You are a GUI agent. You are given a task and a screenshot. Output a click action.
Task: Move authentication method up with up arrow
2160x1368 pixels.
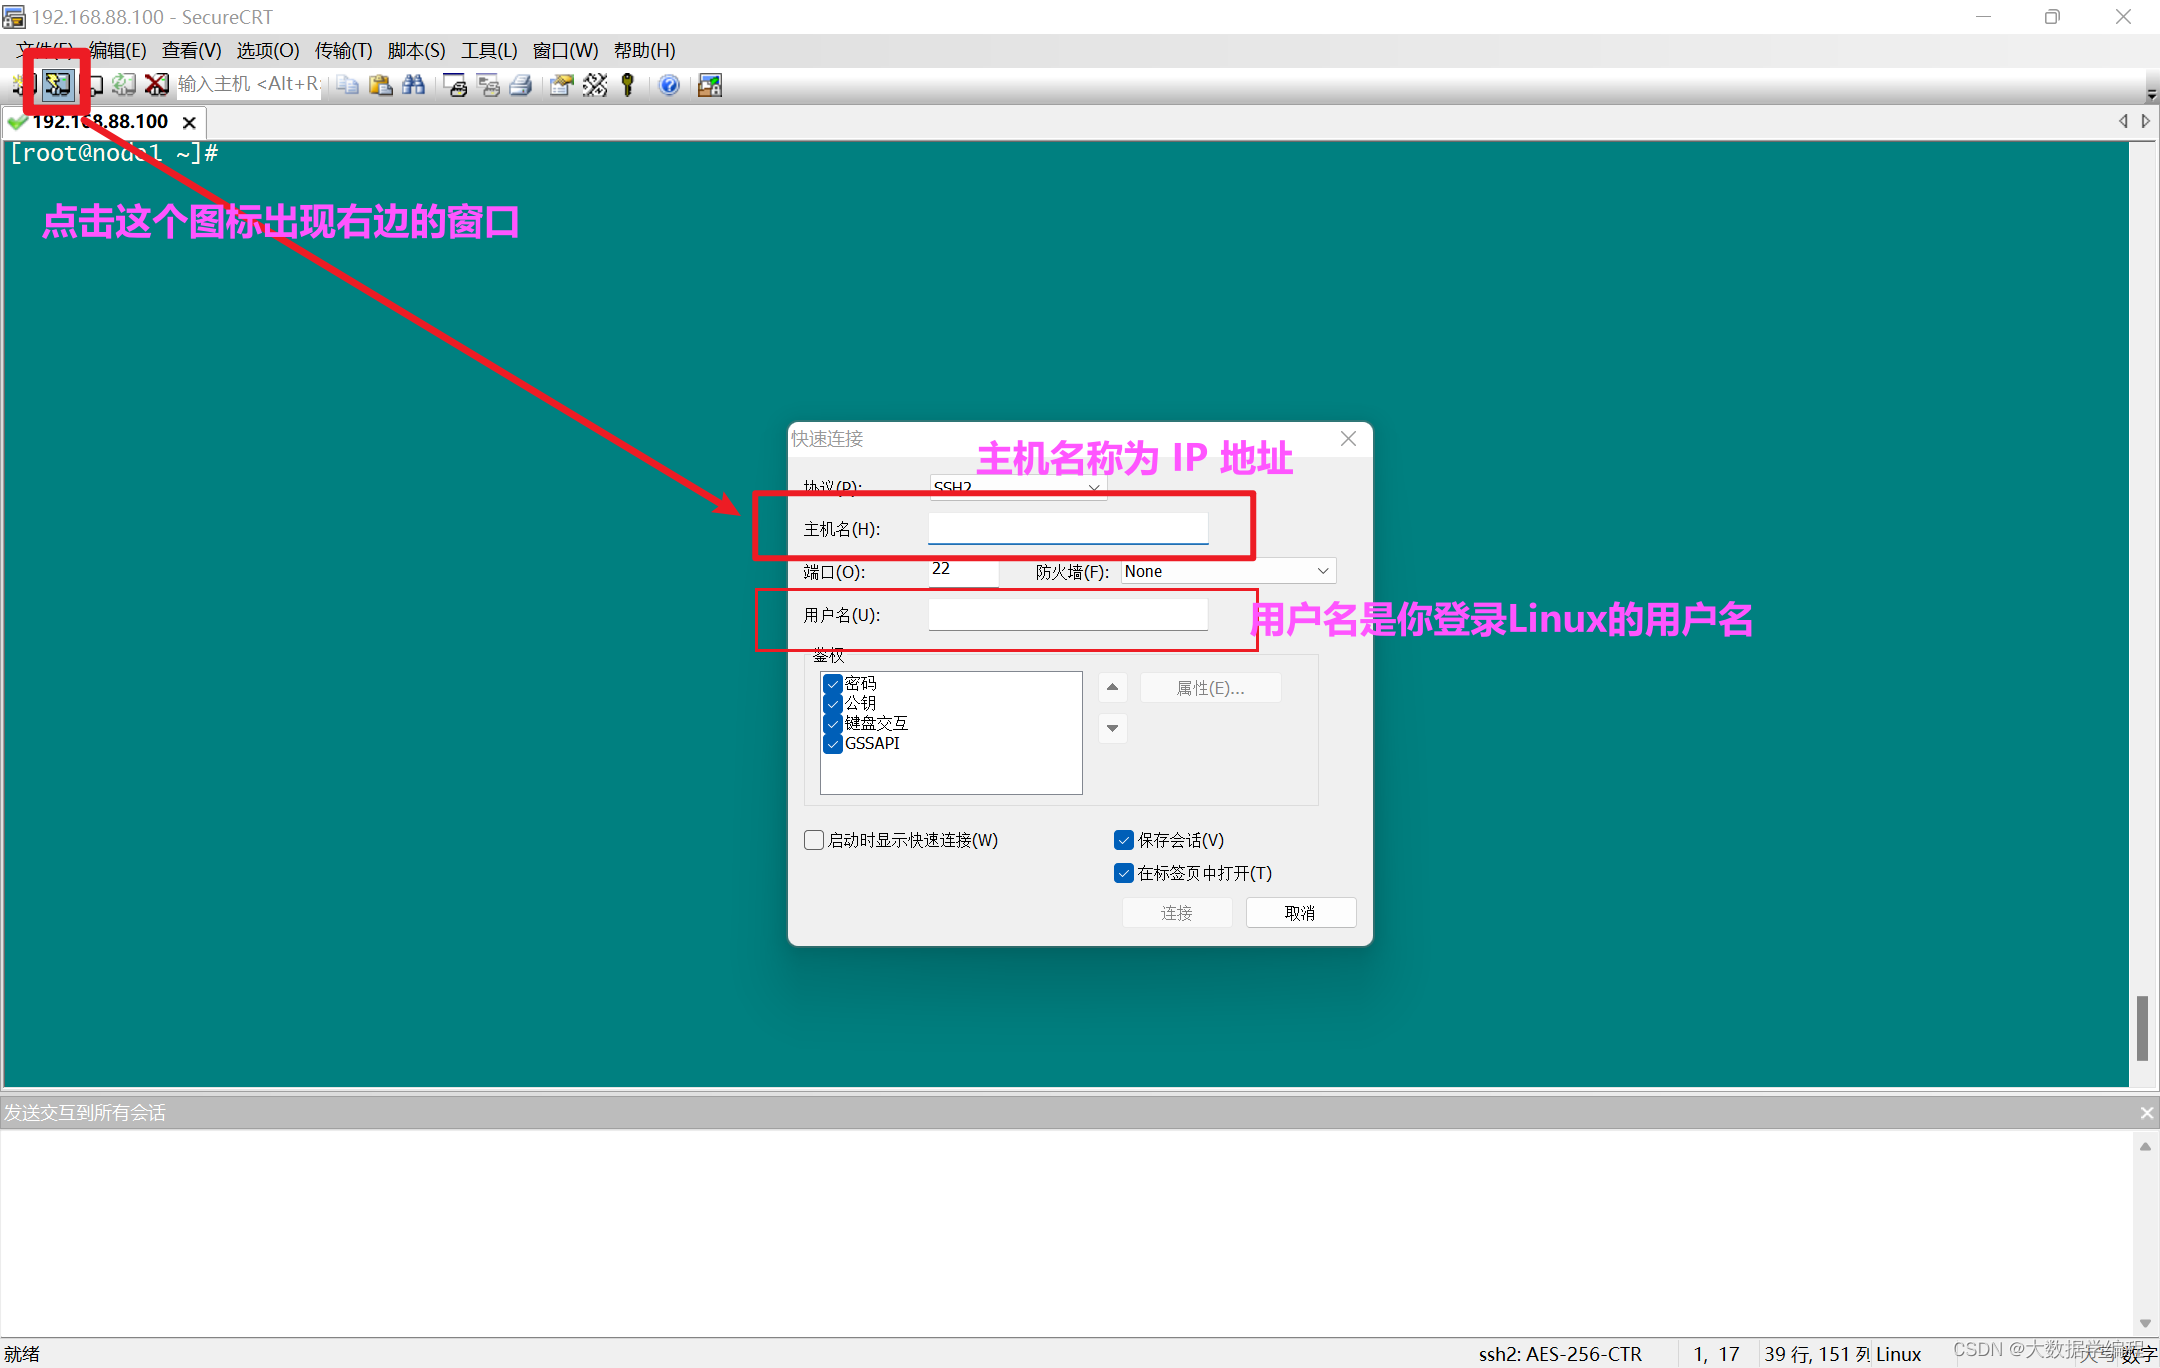[x=1112, y=688]
